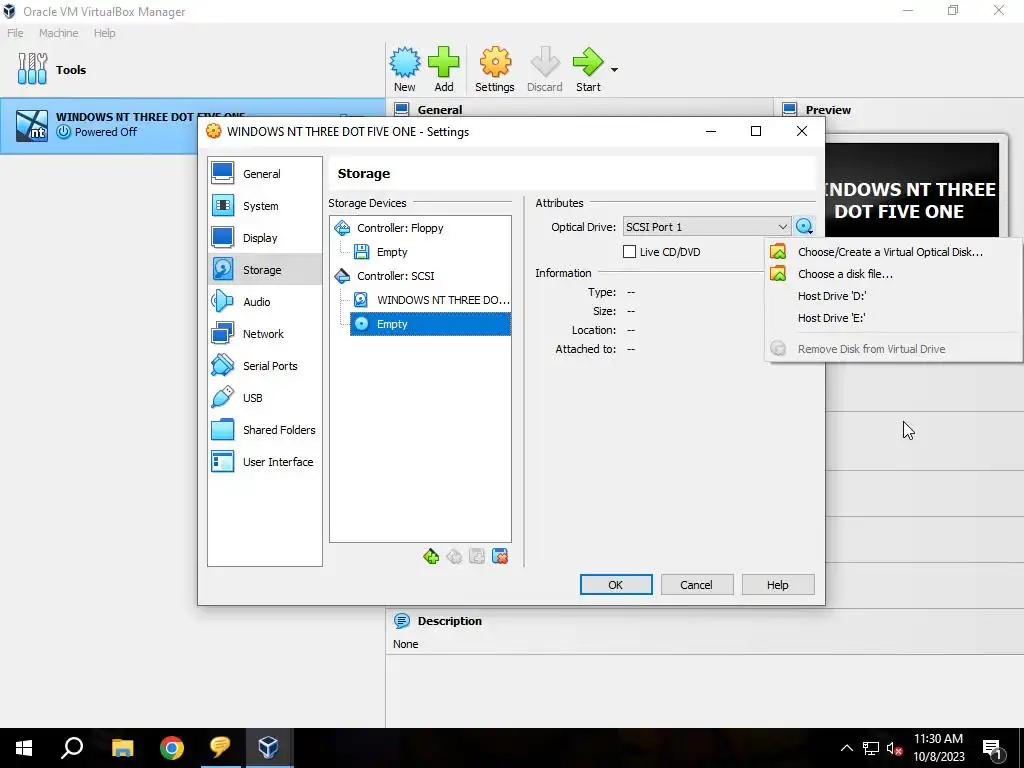
Task: Open the Help menu in VirtualBox Manager
Action: click(x=104, y=33)
